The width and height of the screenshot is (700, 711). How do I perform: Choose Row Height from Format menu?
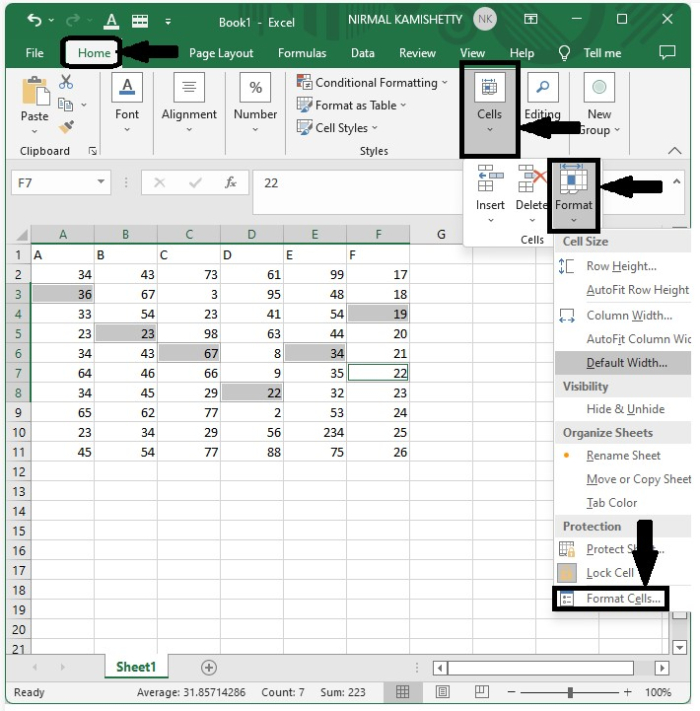point(621,266)
